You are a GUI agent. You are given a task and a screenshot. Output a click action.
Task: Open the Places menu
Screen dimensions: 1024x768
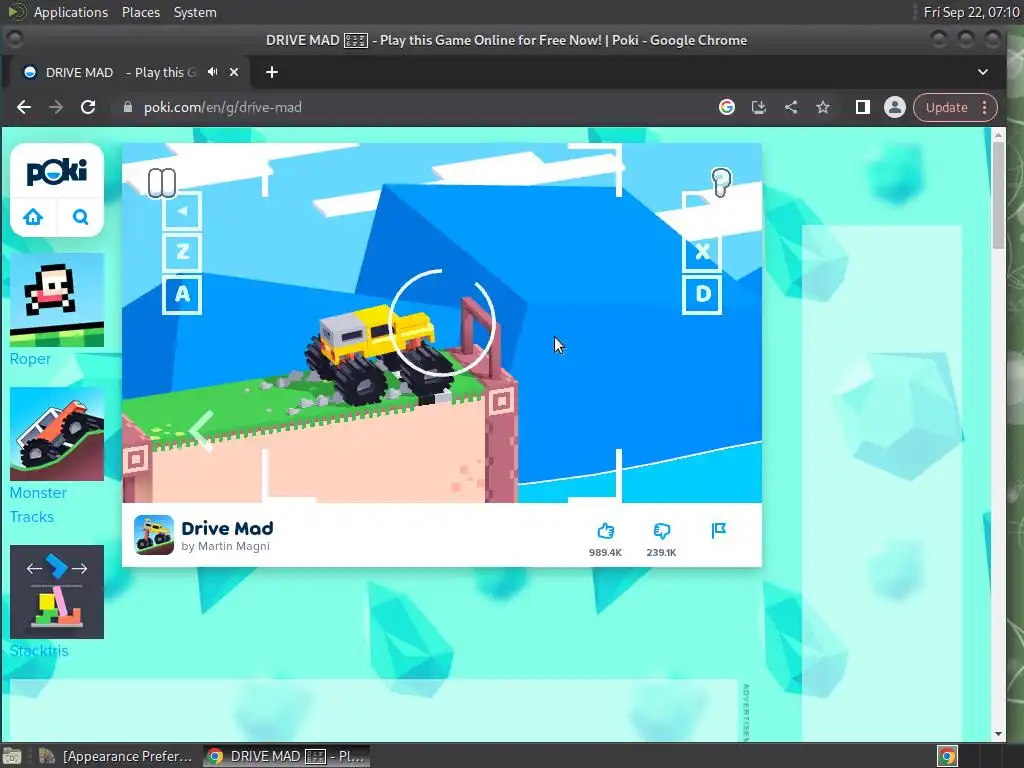pos(140,12)
